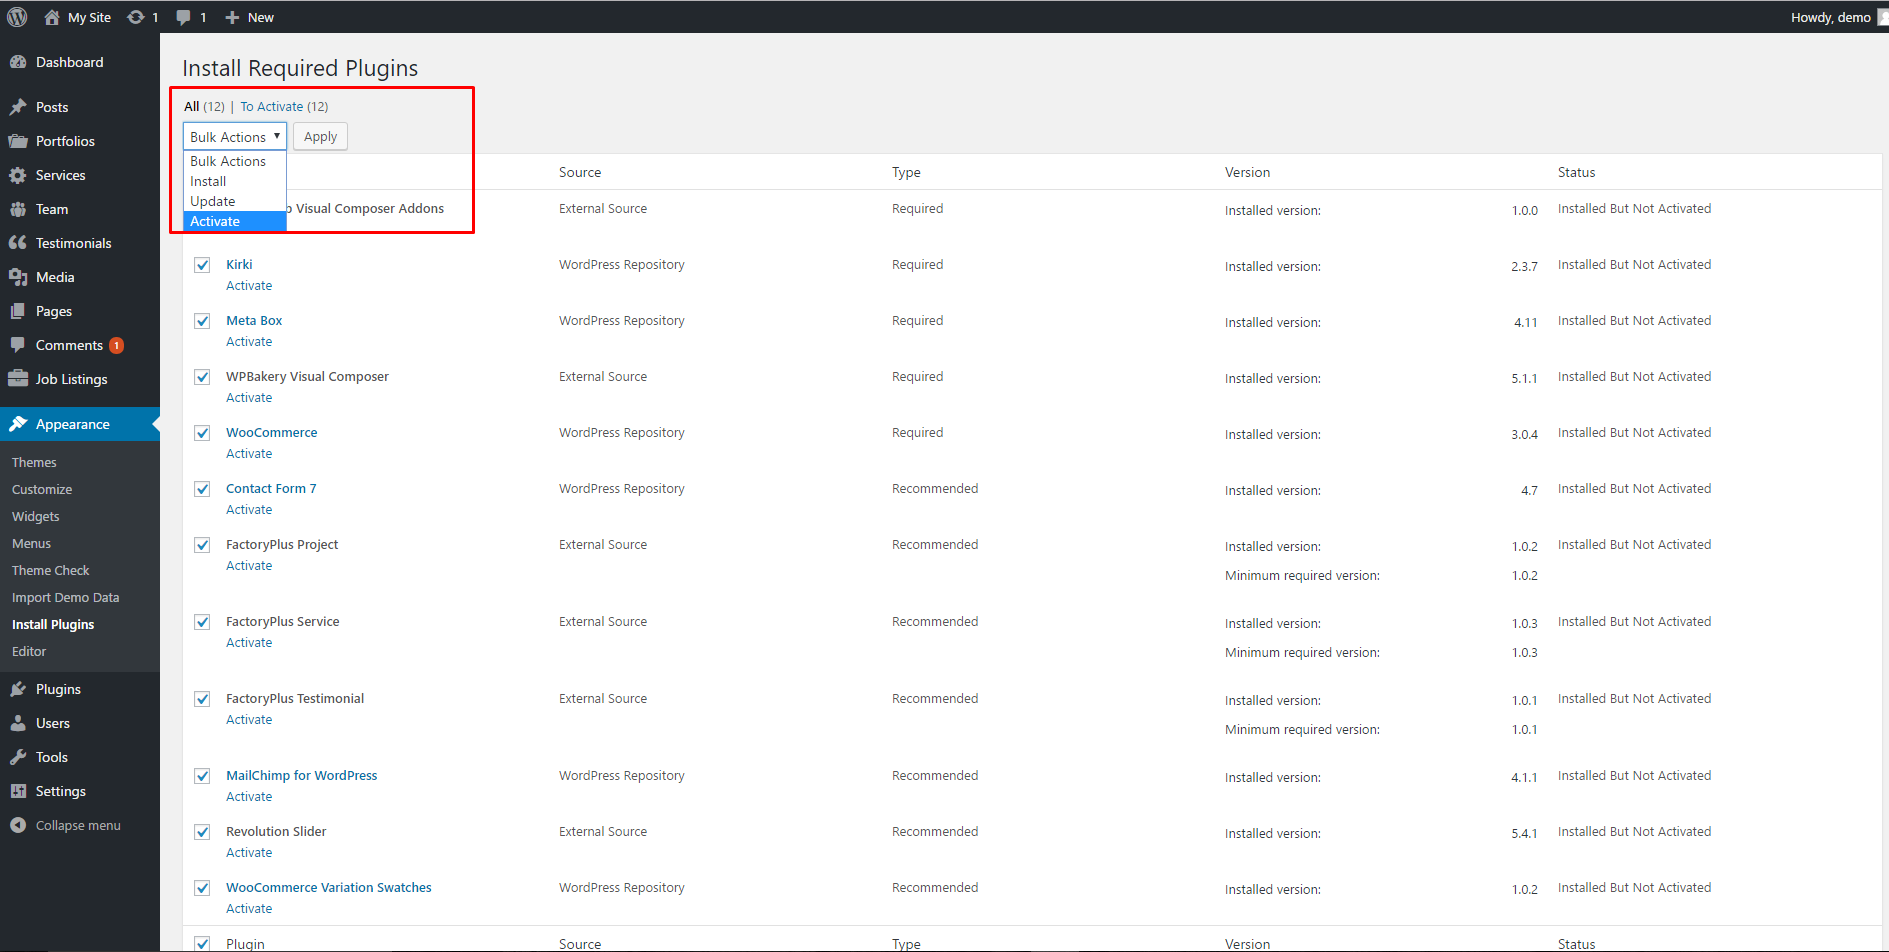Click the Apply button
1889x952 pixels.
click(320, 136)
